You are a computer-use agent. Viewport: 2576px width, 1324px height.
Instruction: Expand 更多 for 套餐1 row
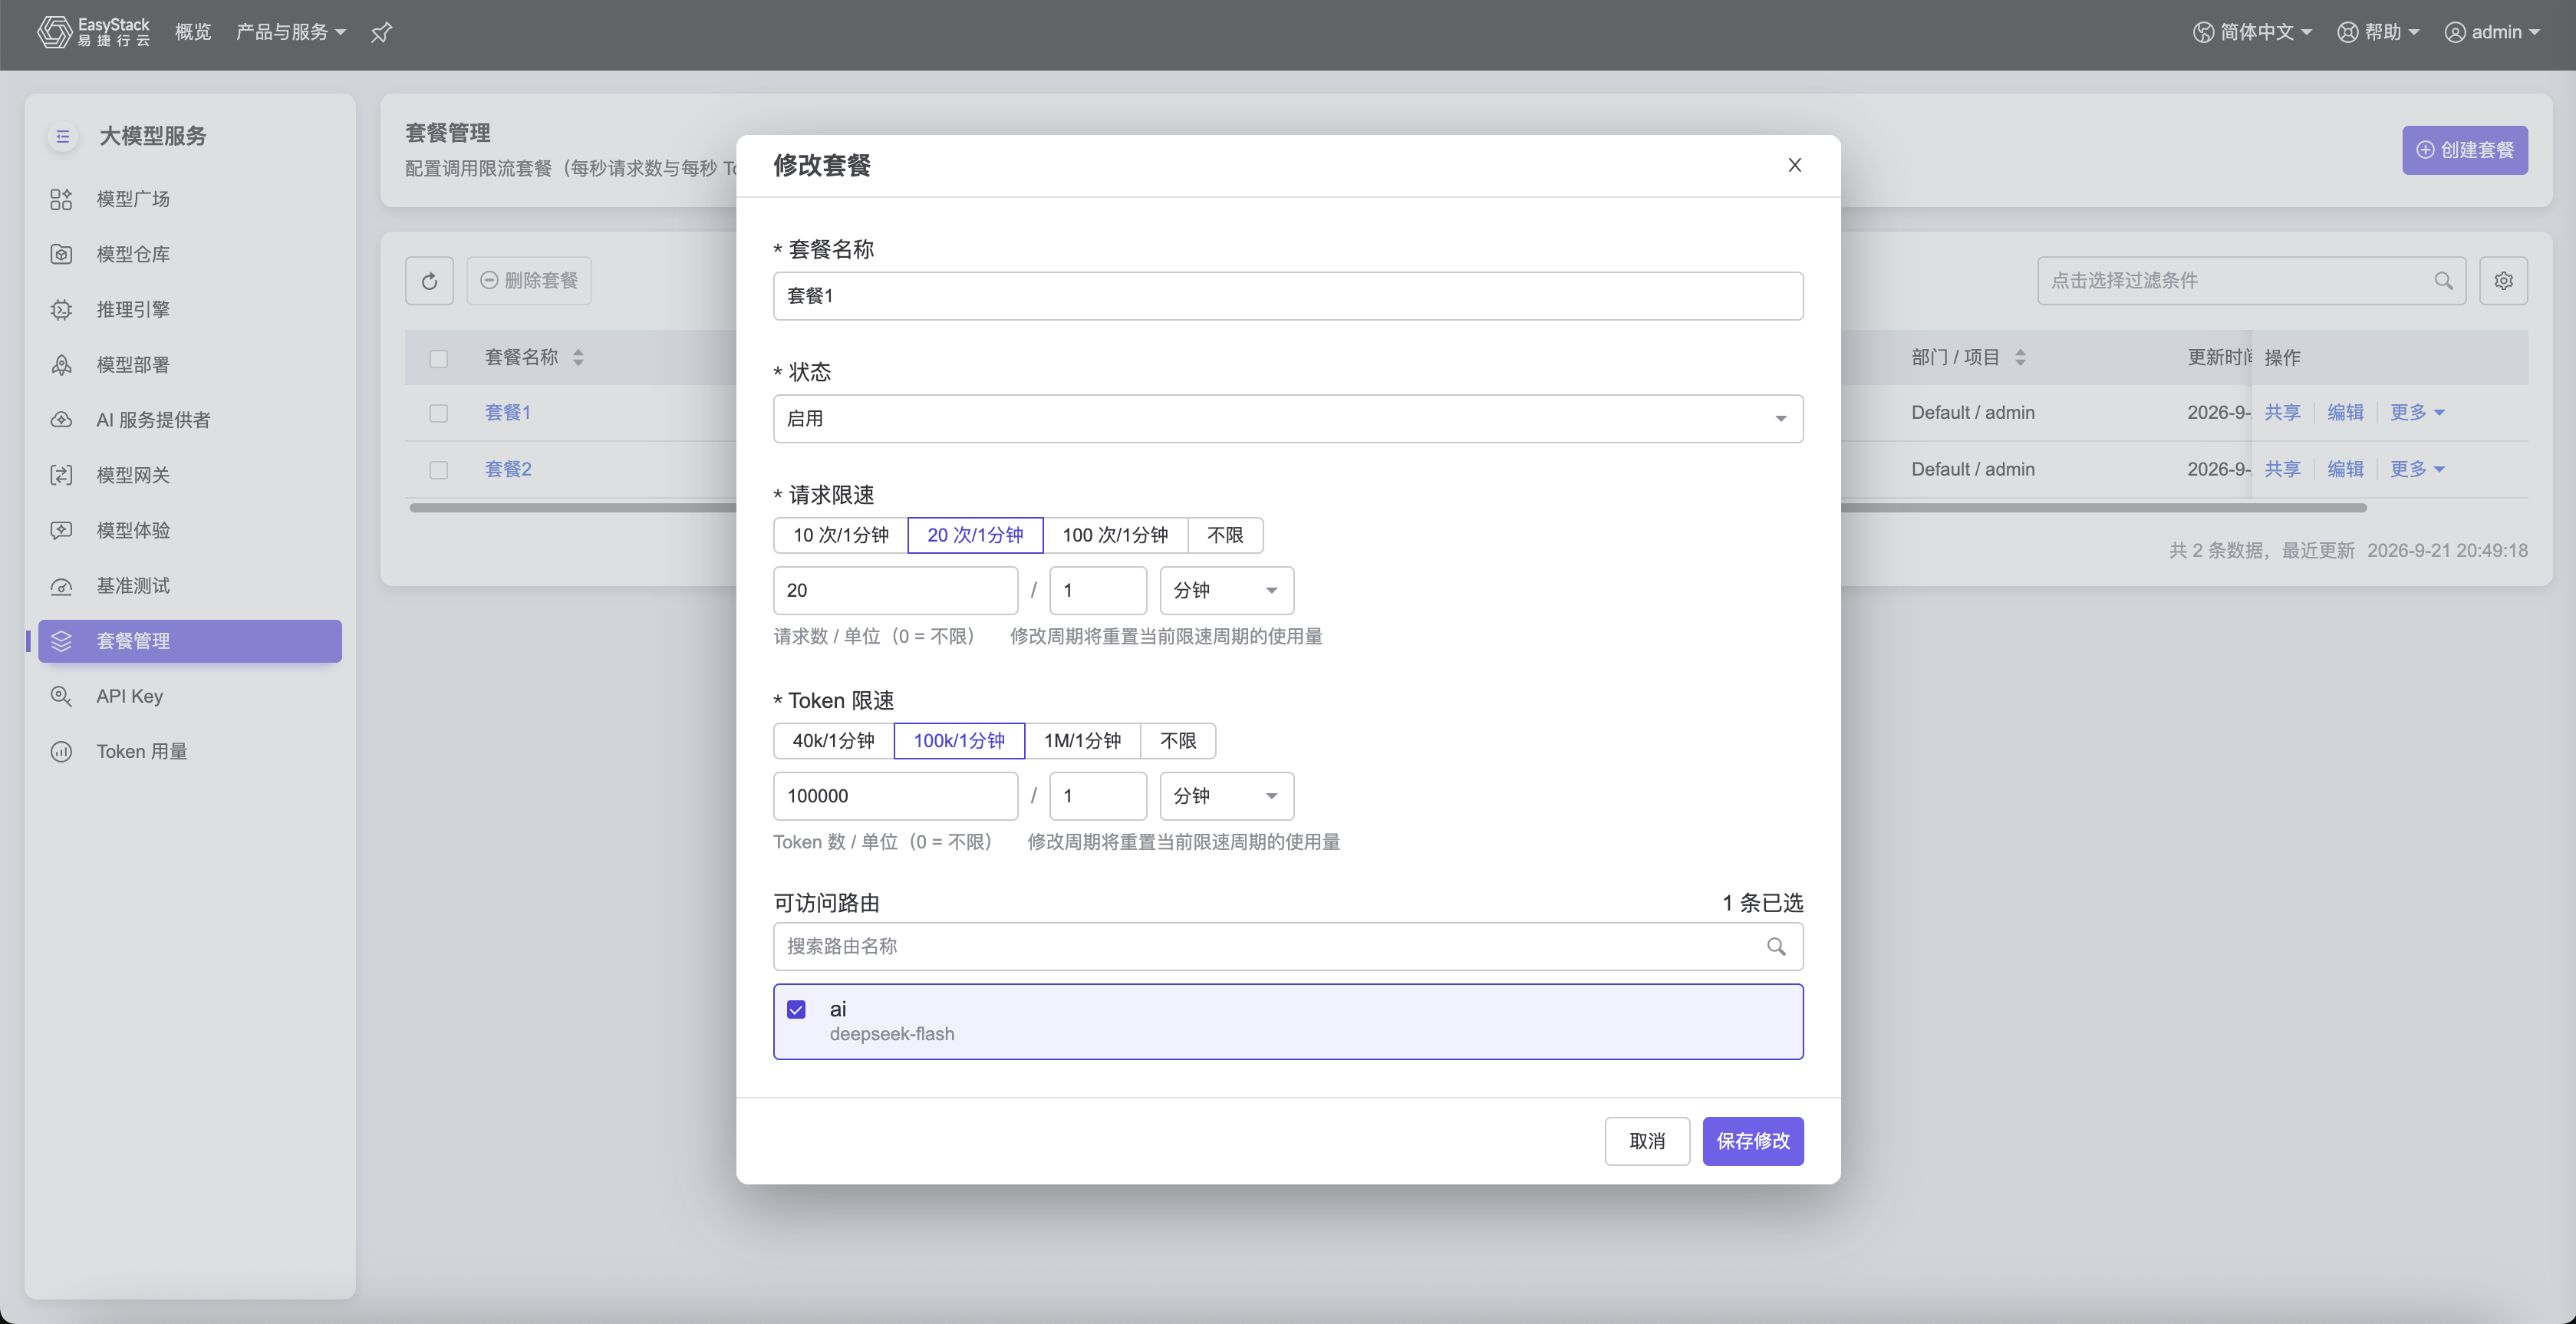[2417, 413]
